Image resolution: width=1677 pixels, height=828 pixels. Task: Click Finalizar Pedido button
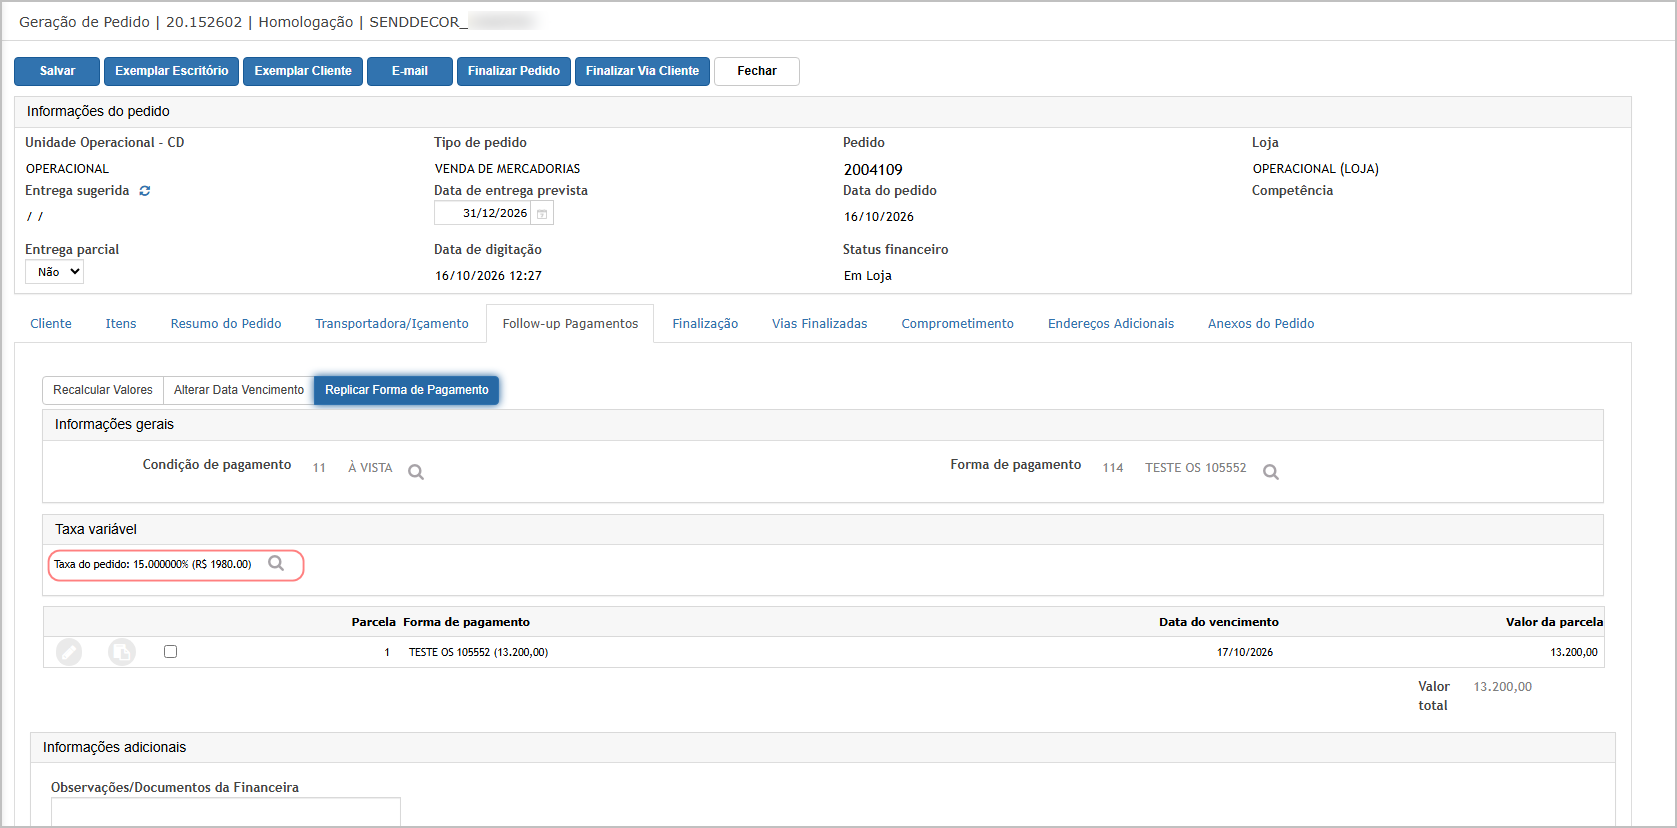pyautogui.click(x=514, y=71)
